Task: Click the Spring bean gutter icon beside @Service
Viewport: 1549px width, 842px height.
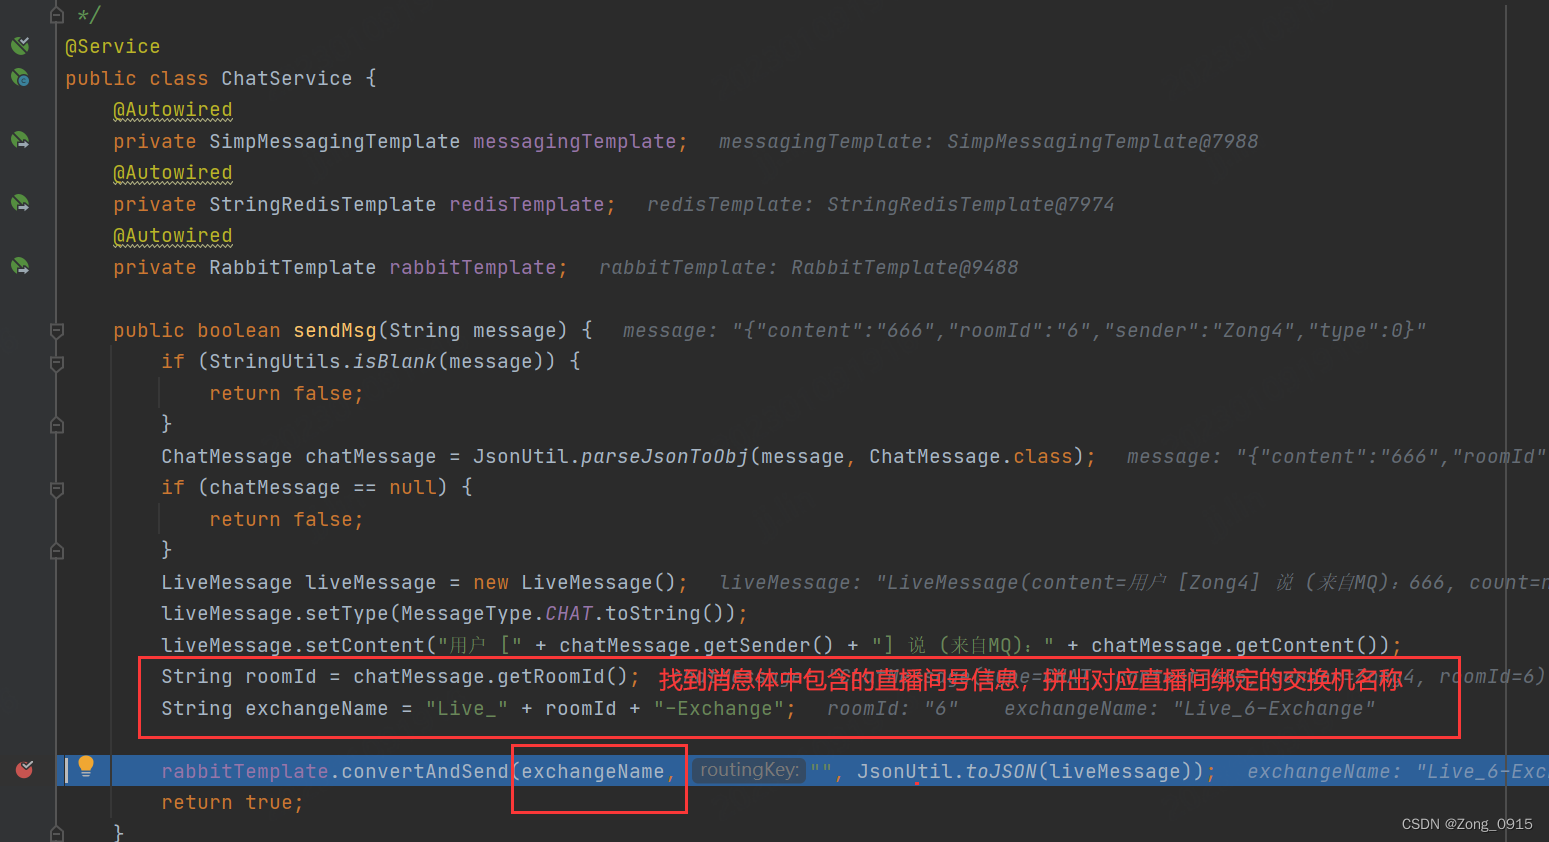Action: click(20, 45)
